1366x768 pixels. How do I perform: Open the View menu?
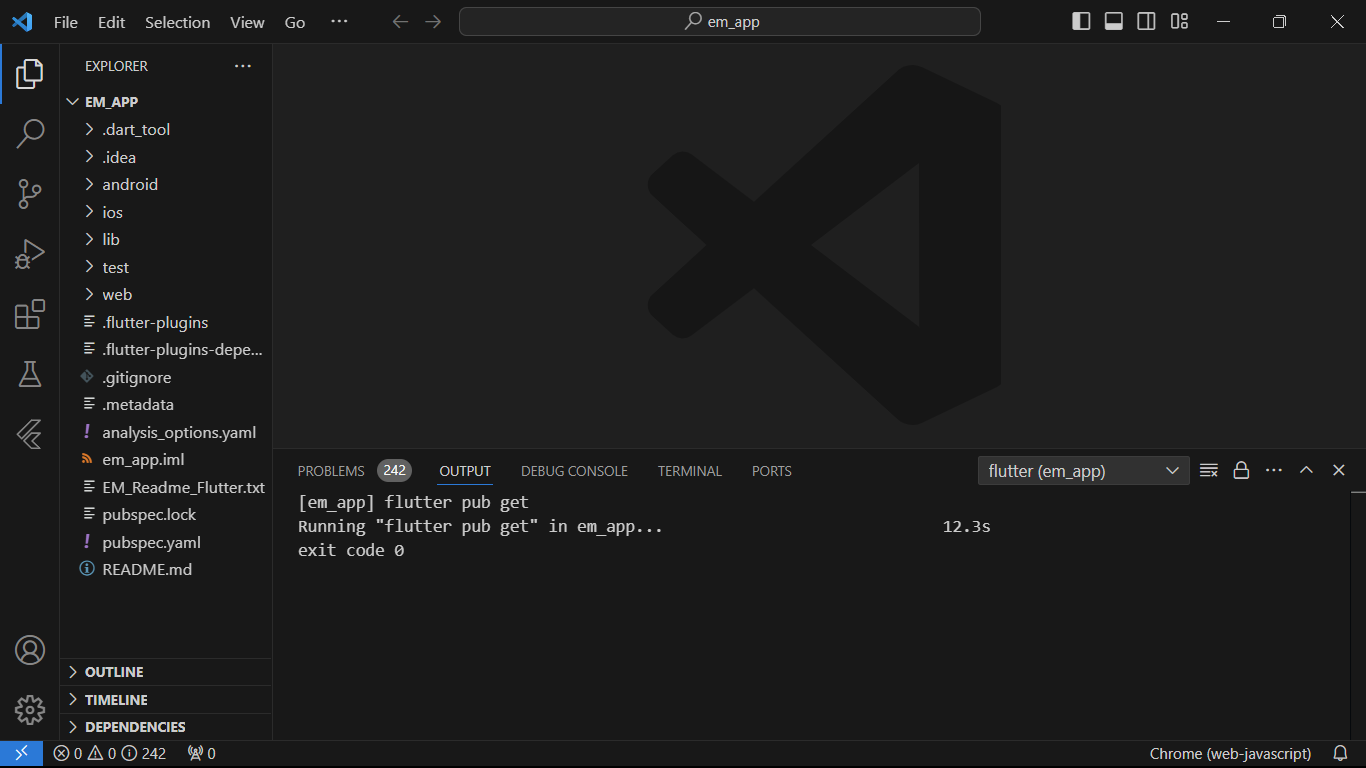pos(247,22)
